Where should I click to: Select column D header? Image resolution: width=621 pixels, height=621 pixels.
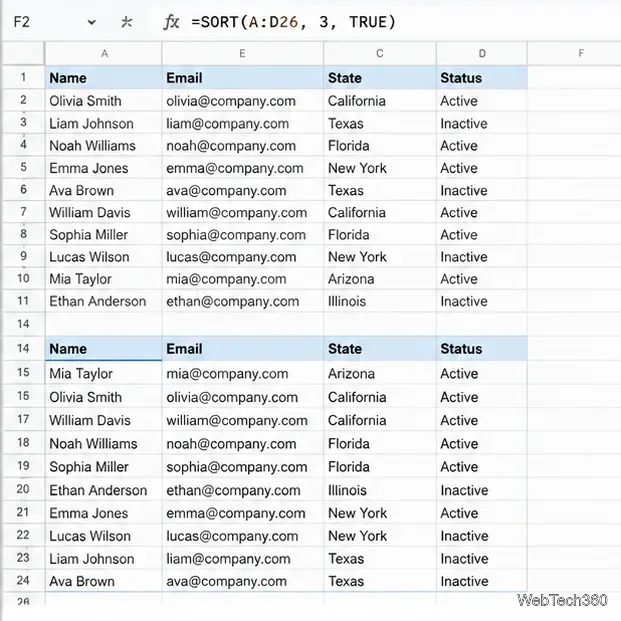(482, 53)
